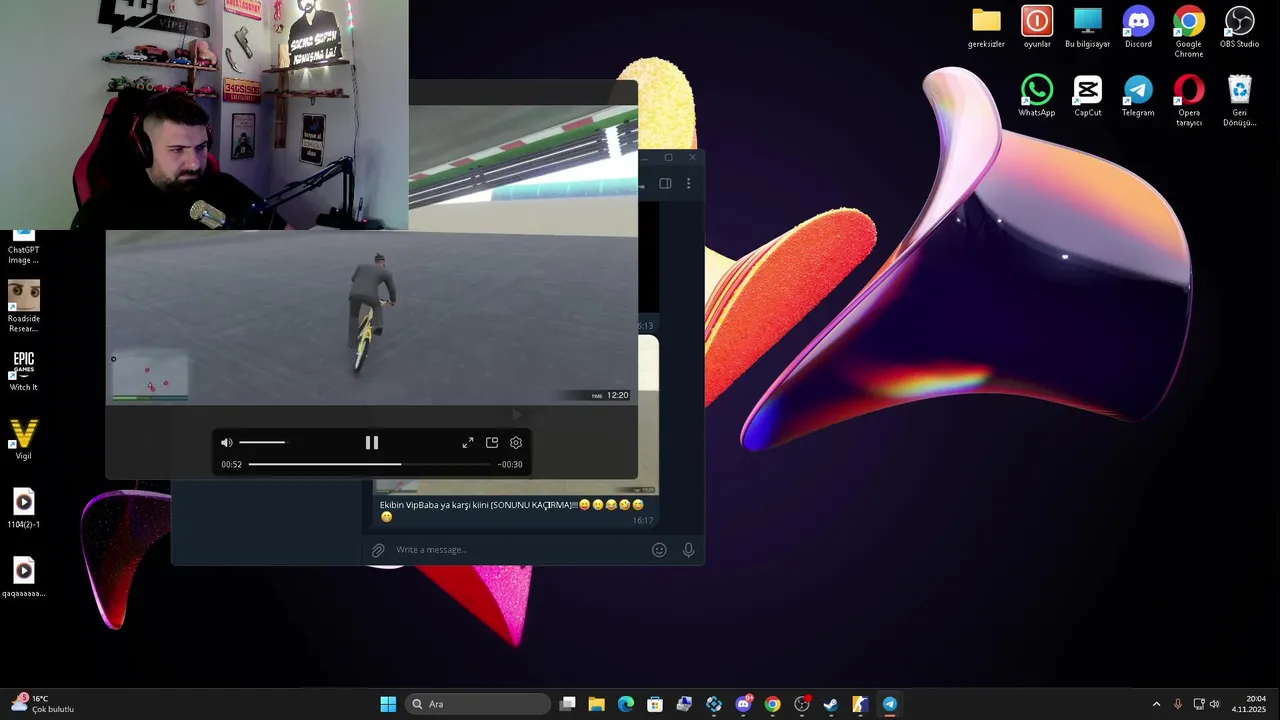
Task: Seek along the video progress bar
Action: (370, 464)
